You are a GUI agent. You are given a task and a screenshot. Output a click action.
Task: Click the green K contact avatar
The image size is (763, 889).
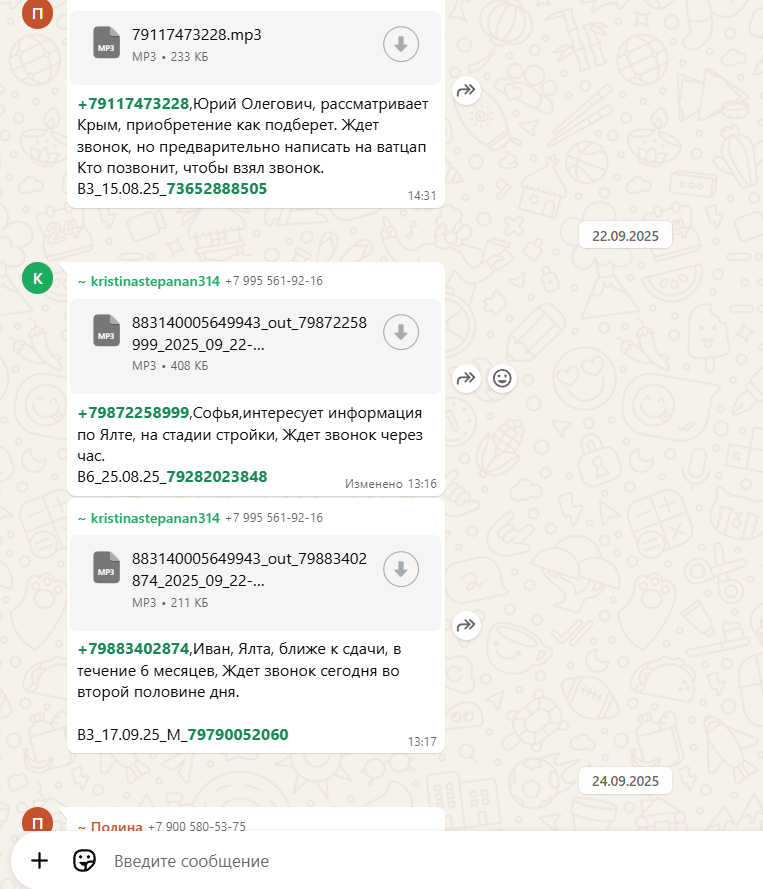click(37, 278)
